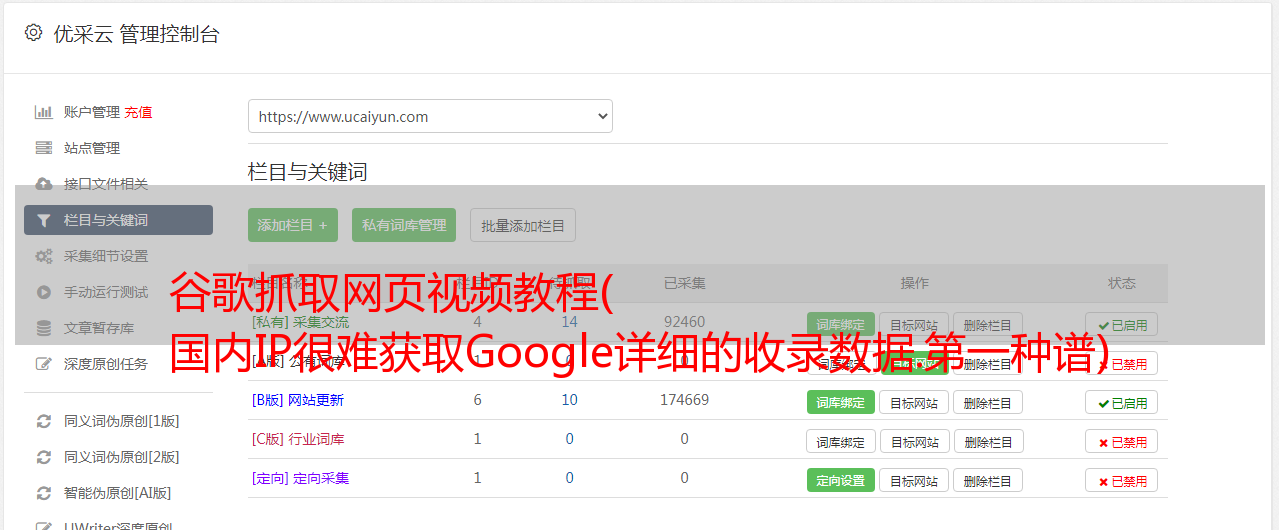The height and width of the screenshot is (530, 1279).
Task: Click 词库绑定 for the 行业词库 row
Action: (840, 441)
